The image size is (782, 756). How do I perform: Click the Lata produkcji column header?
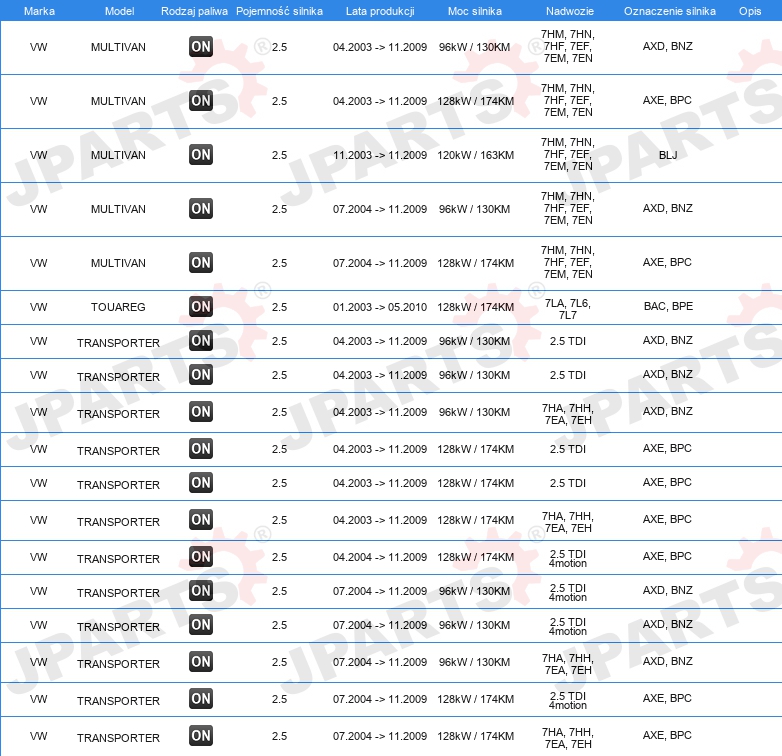pos(380,11)
